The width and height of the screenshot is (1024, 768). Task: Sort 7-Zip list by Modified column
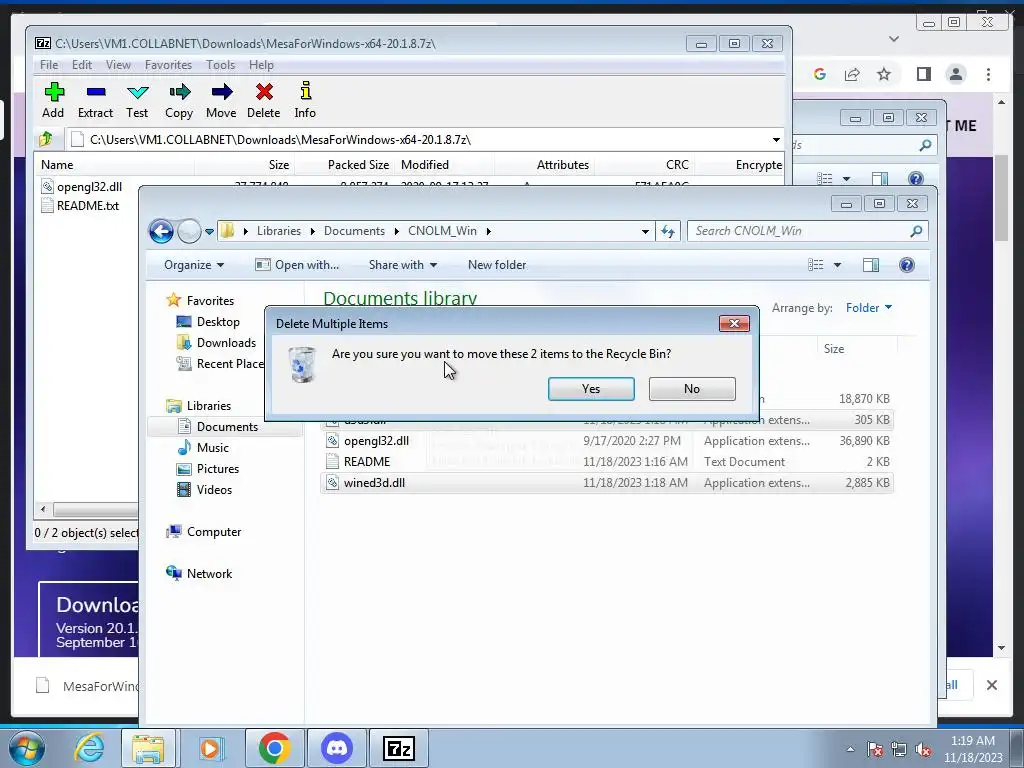[444, 165]
